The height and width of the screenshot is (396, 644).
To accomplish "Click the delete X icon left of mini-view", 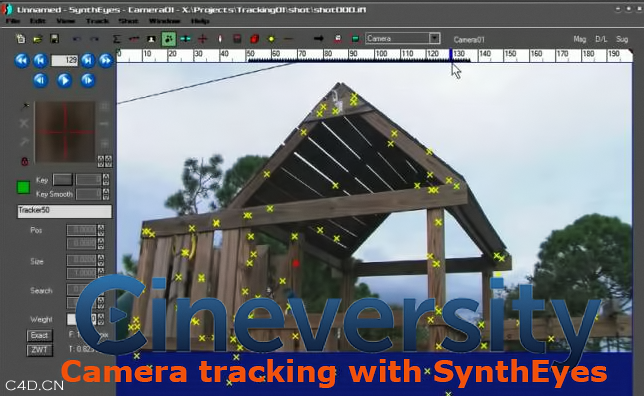I will (x=24, y=123).
